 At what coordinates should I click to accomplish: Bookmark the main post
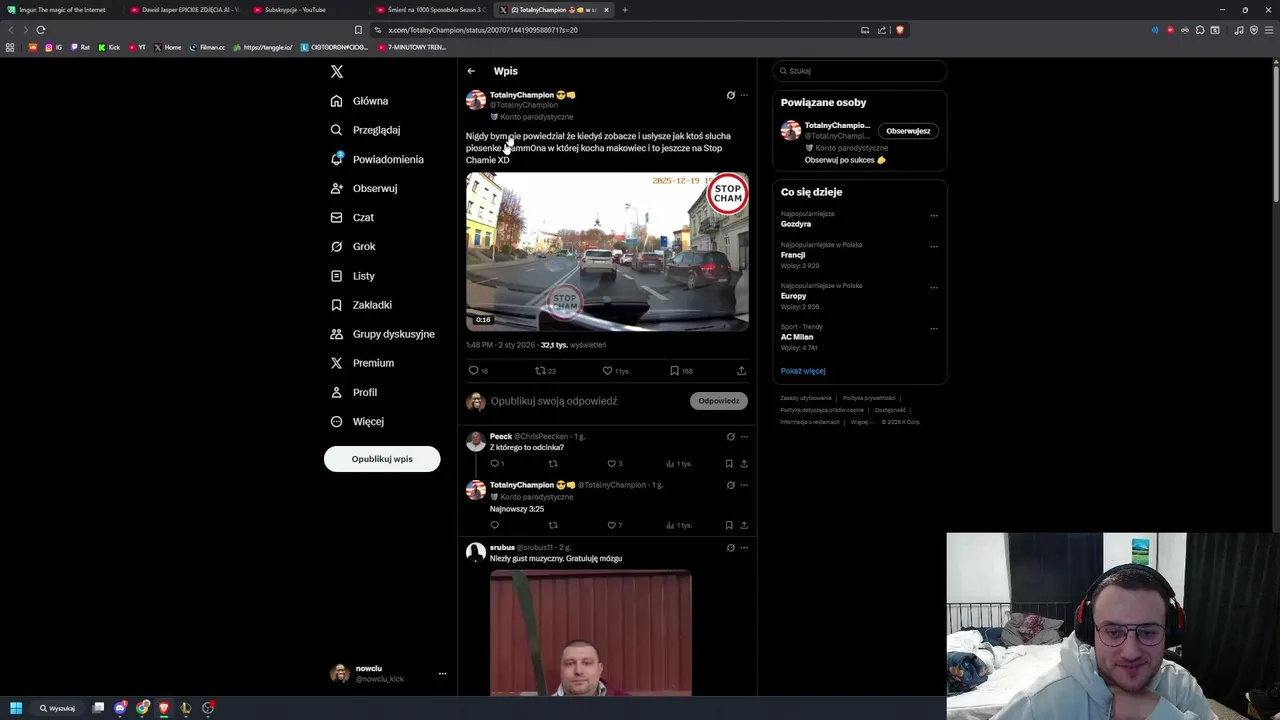[675, 371]
